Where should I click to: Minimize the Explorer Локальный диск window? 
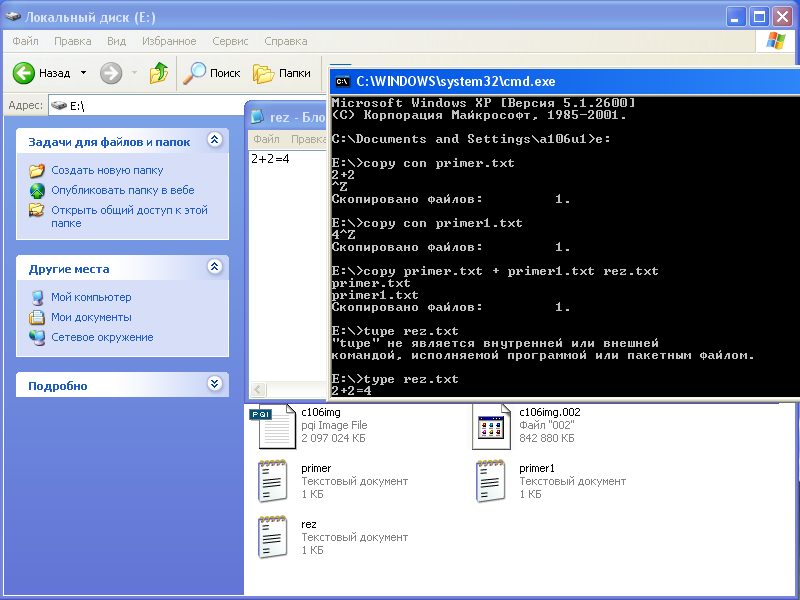[x=735, y=17]
